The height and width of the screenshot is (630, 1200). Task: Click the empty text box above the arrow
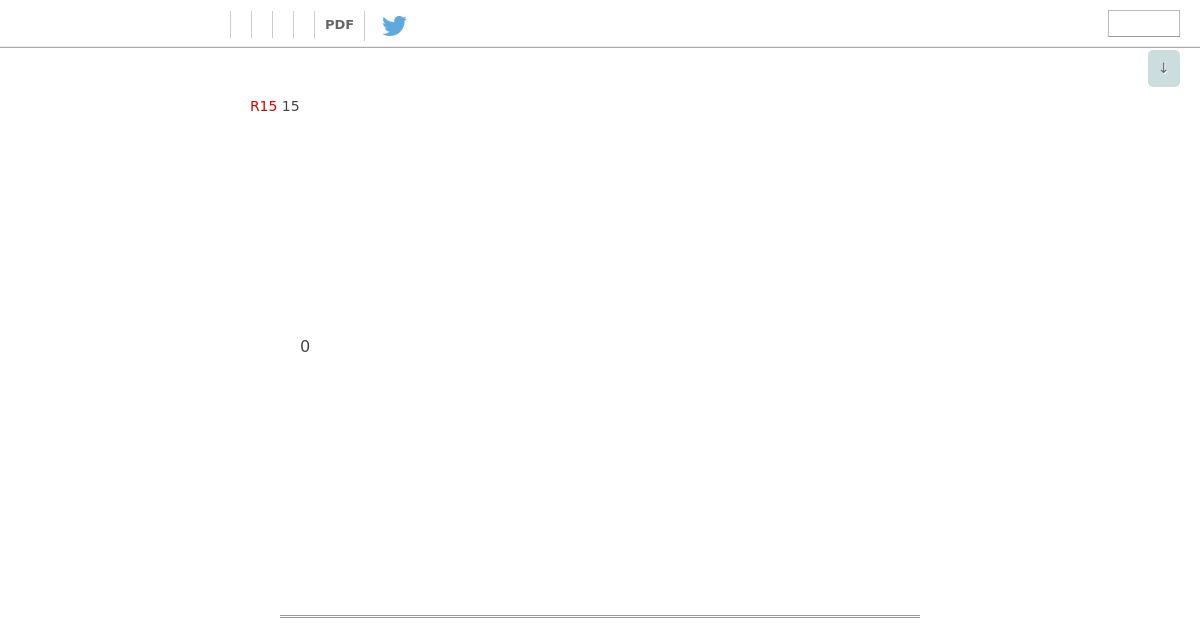1144,23
